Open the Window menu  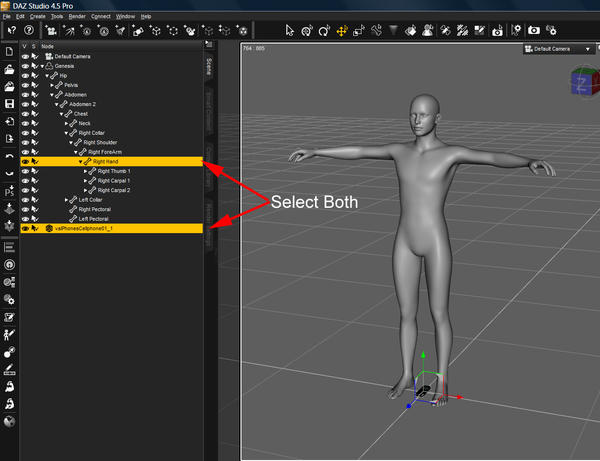coord(125,16)
